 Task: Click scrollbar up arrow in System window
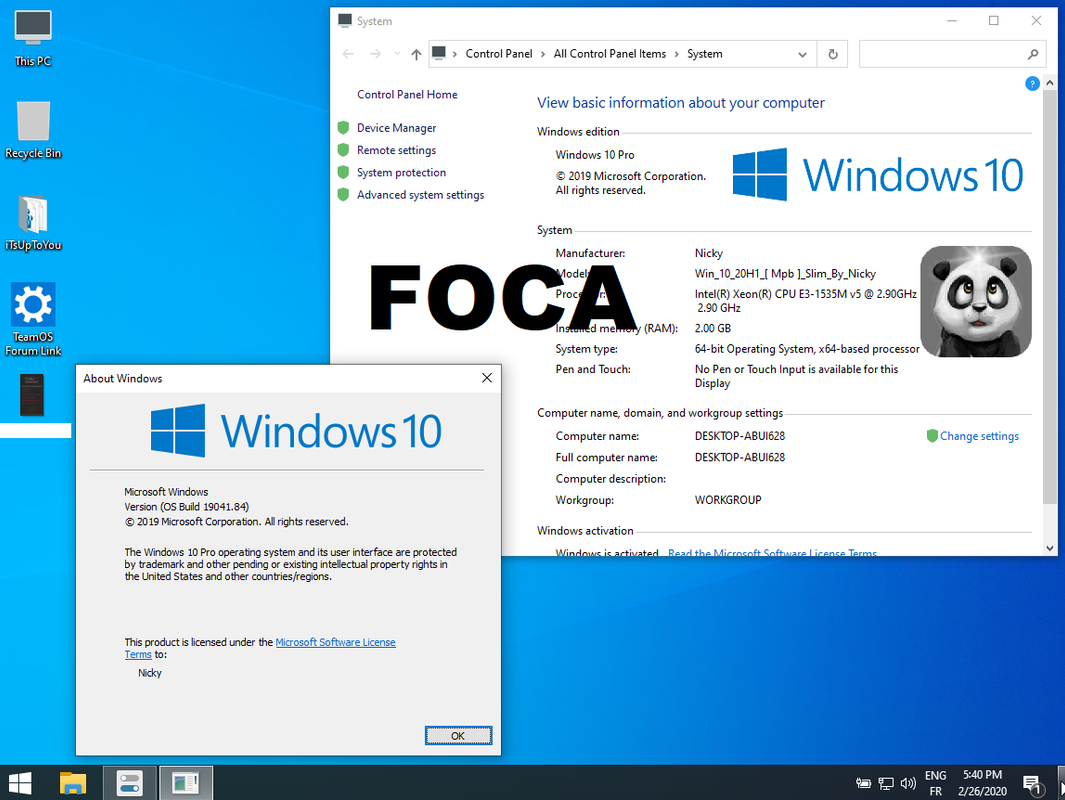click(x=1049, y=84)
